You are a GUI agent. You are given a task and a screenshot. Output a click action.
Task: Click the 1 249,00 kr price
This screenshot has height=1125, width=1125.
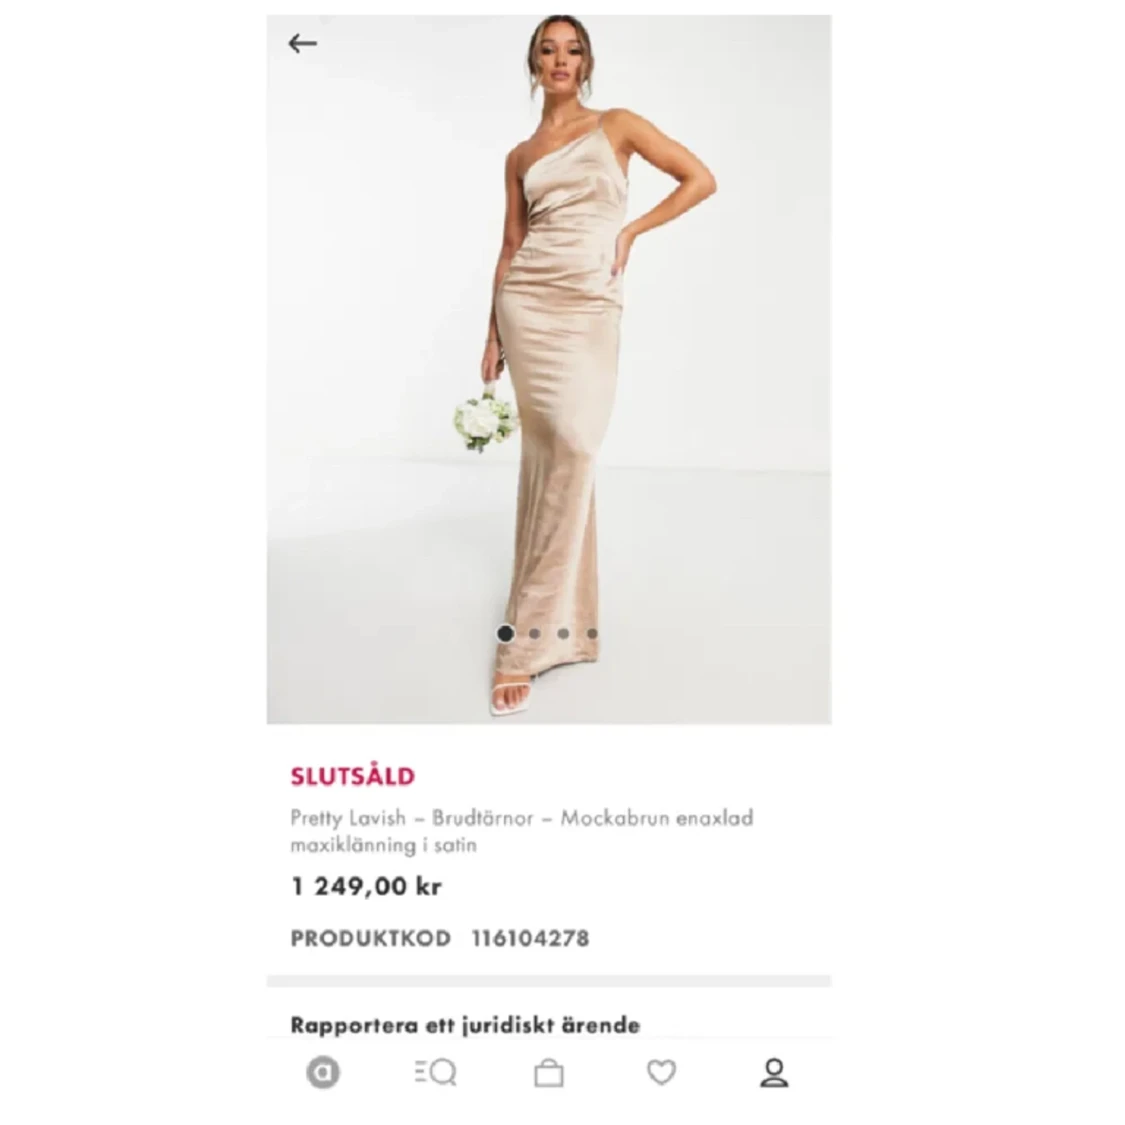pyautogui.click(x=366, y=887)
